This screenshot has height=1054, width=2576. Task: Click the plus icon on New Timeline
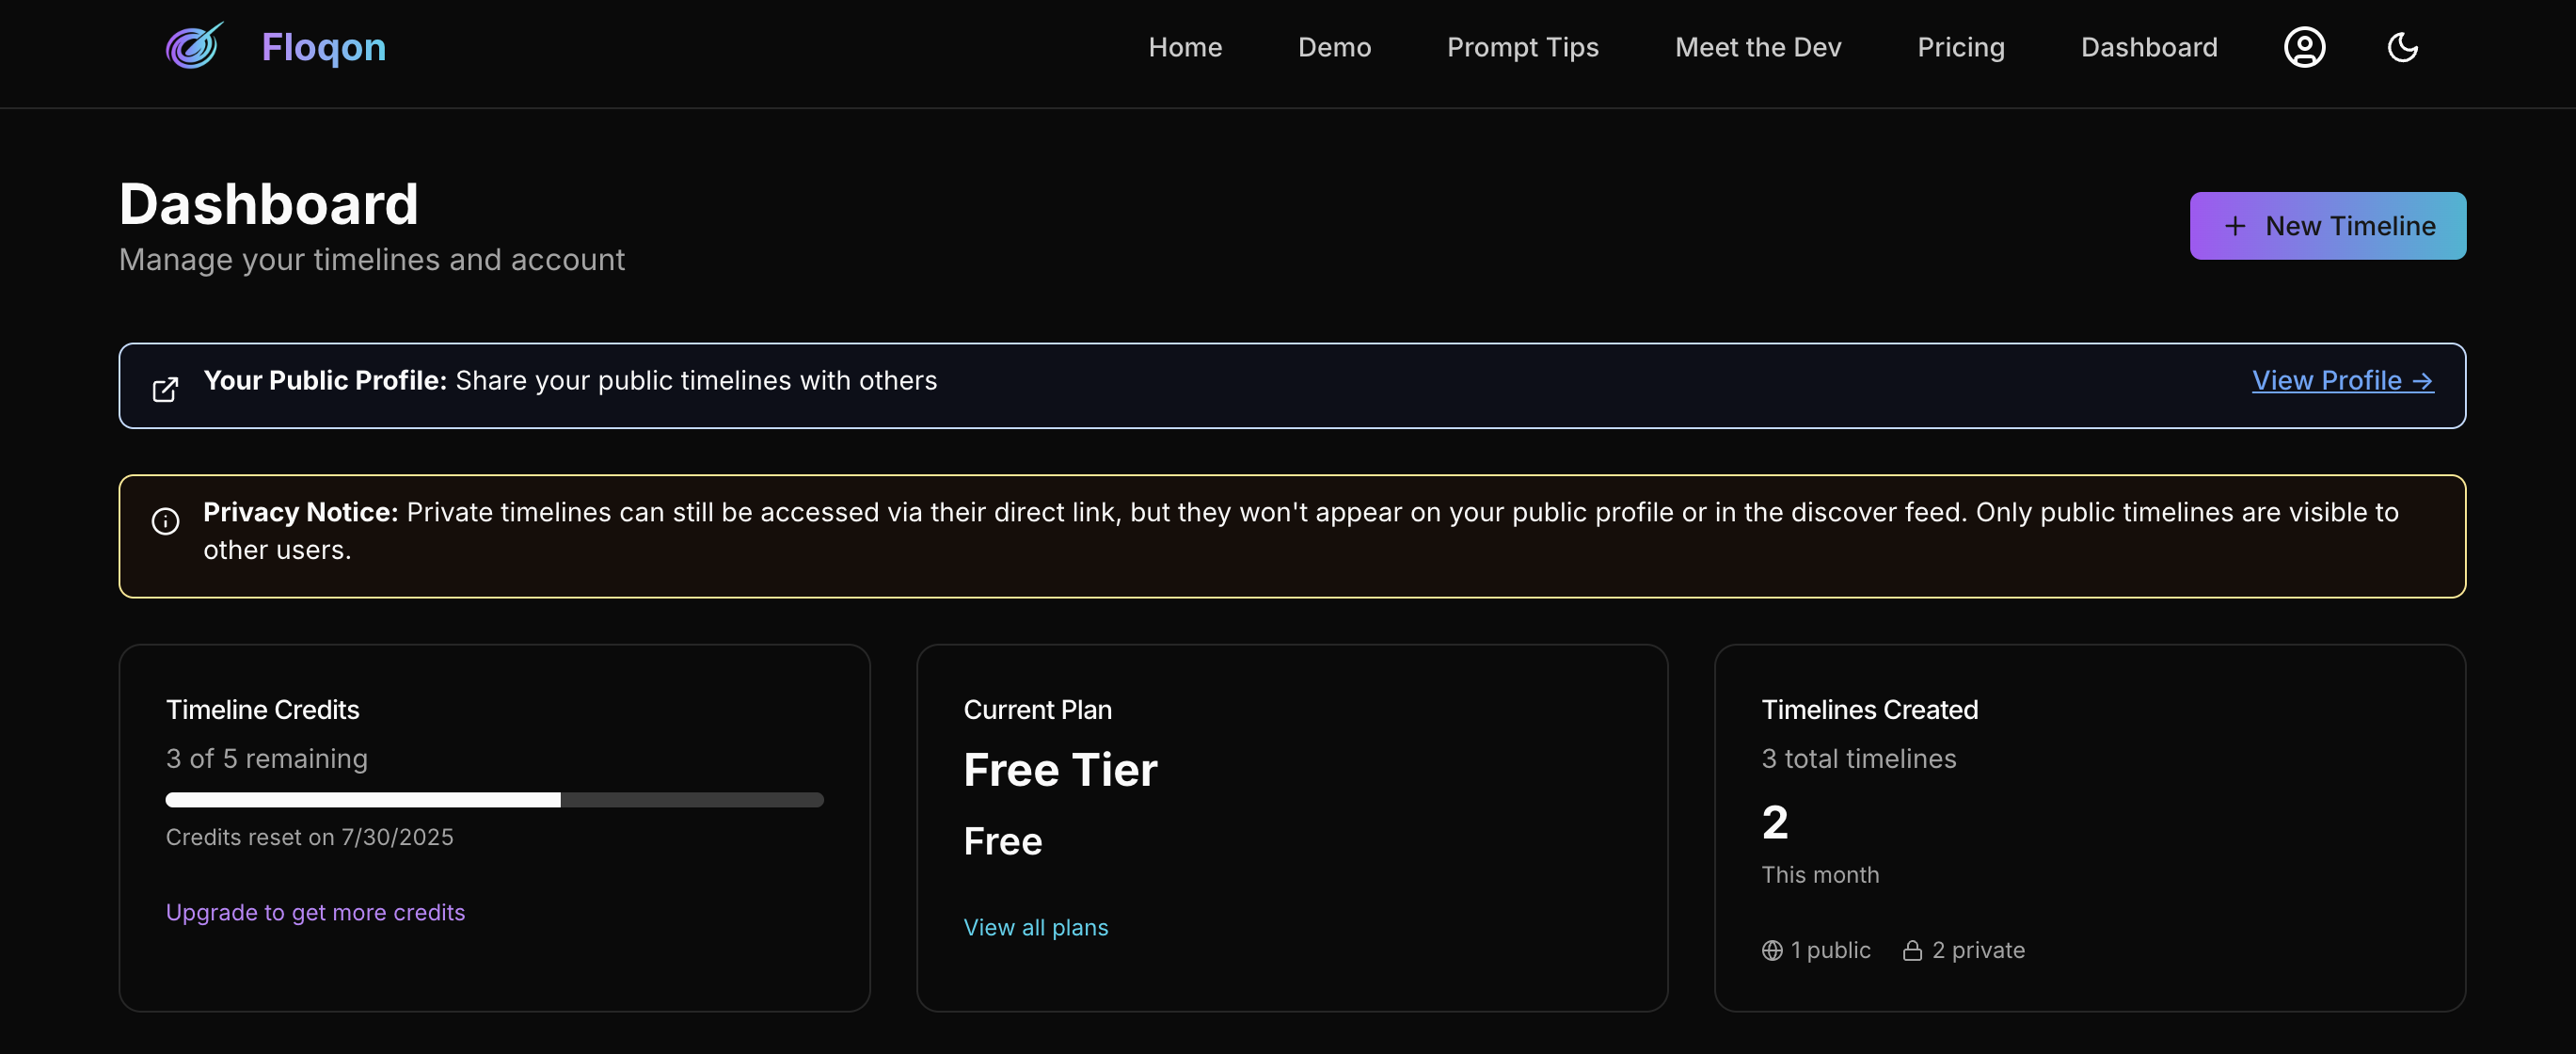[2235, 226]
